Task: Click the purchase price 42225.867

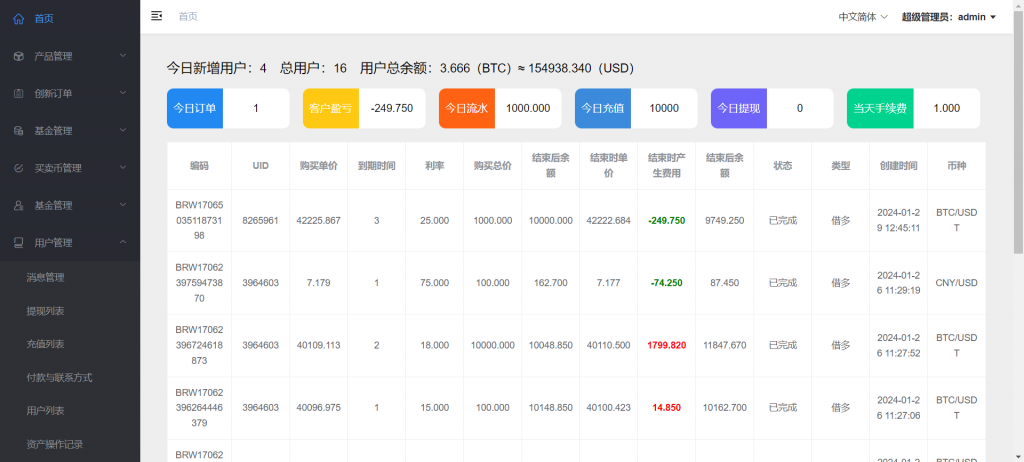Action: tap(318, 221)
